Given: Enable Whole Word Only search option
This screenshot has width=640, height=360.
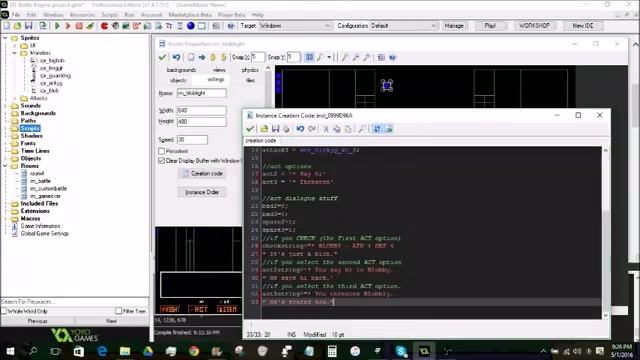Looking at the screenshot, I should tap(4, 311).
